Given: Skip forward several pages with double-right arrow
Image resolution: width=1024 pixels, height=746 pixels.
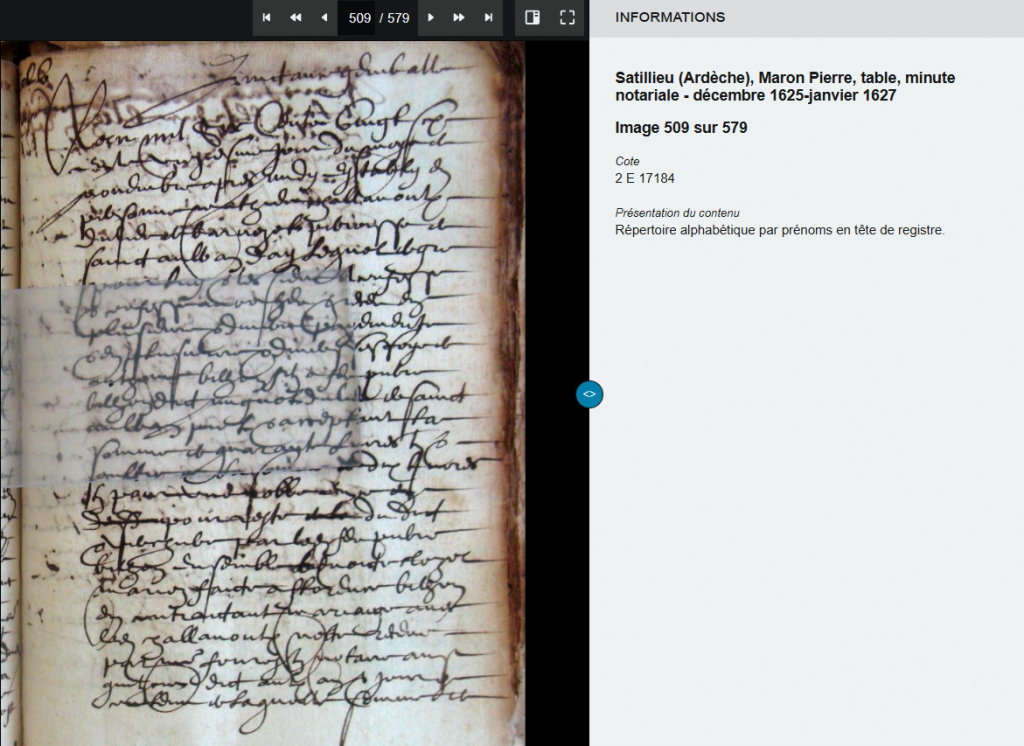Looking at the screenshot, I should (x=459, y=18).
